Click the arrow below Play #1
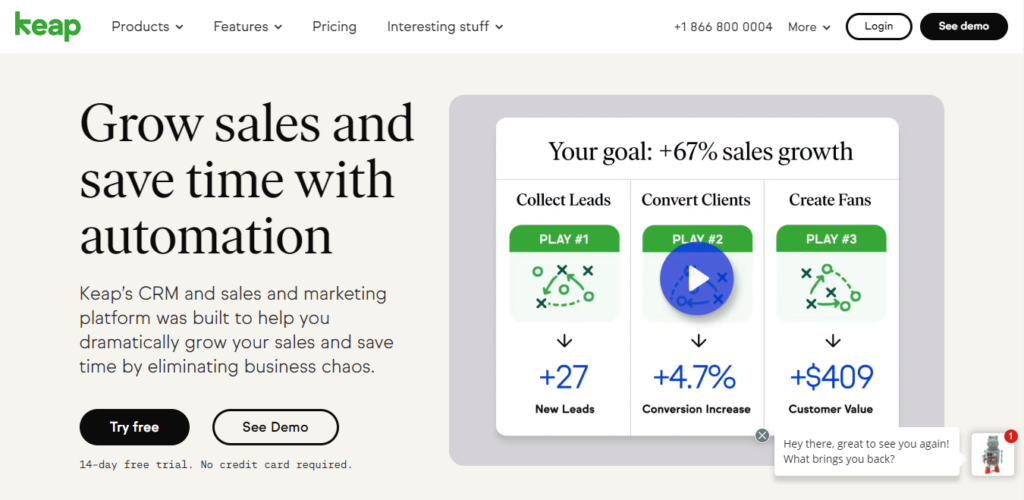This screenshot has width=1024, height=500. [564, 342]
